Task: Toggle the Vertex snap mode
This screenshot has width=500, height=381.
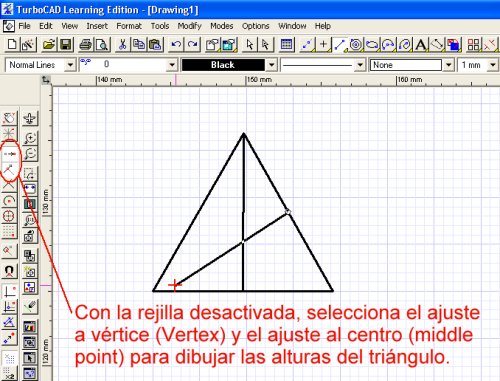Action: click(x=9, y=170)
